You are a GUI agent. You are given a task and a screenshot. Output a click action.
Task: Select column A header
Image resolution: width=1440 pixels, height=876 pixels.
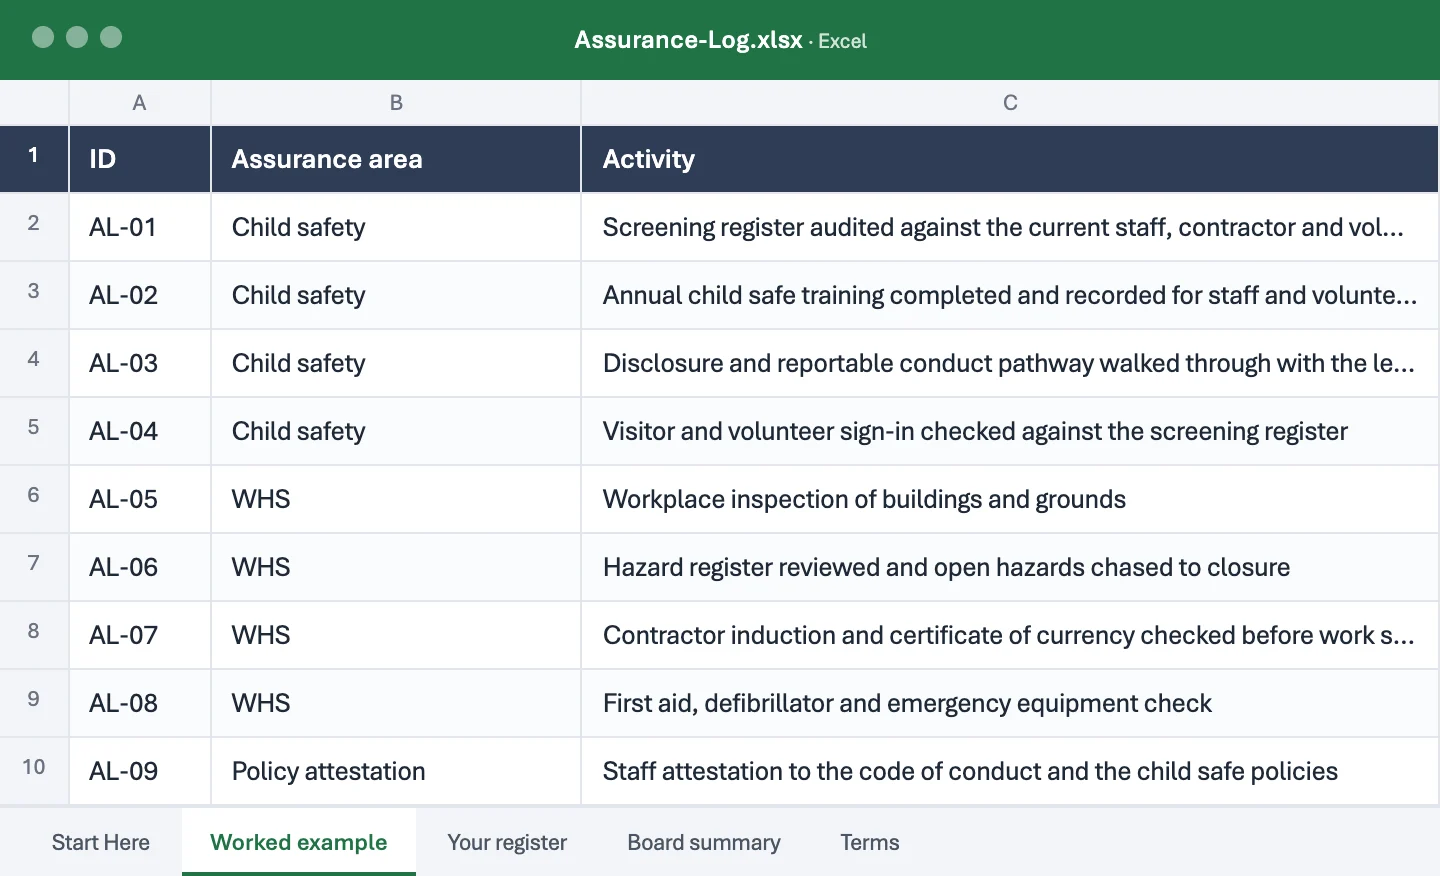140,103
